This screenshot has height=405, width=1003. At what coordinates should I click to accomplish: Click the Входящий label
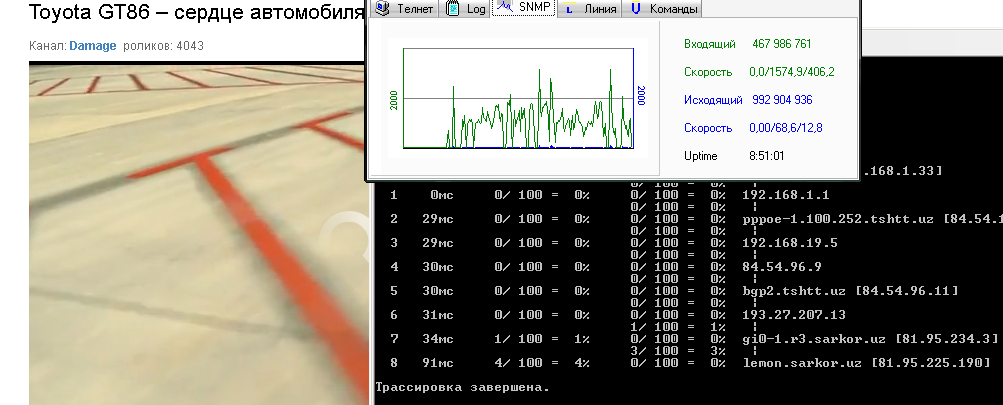(x=709, y=44)
